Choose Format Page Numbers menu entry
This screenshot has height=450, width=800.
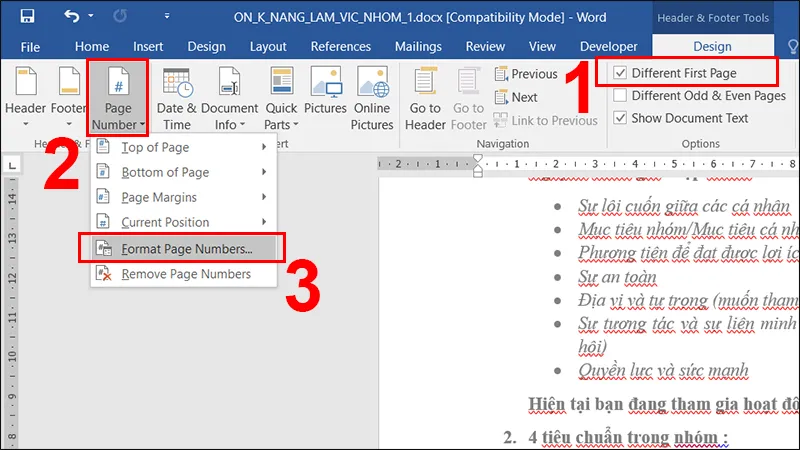click(x=186, y=248)
